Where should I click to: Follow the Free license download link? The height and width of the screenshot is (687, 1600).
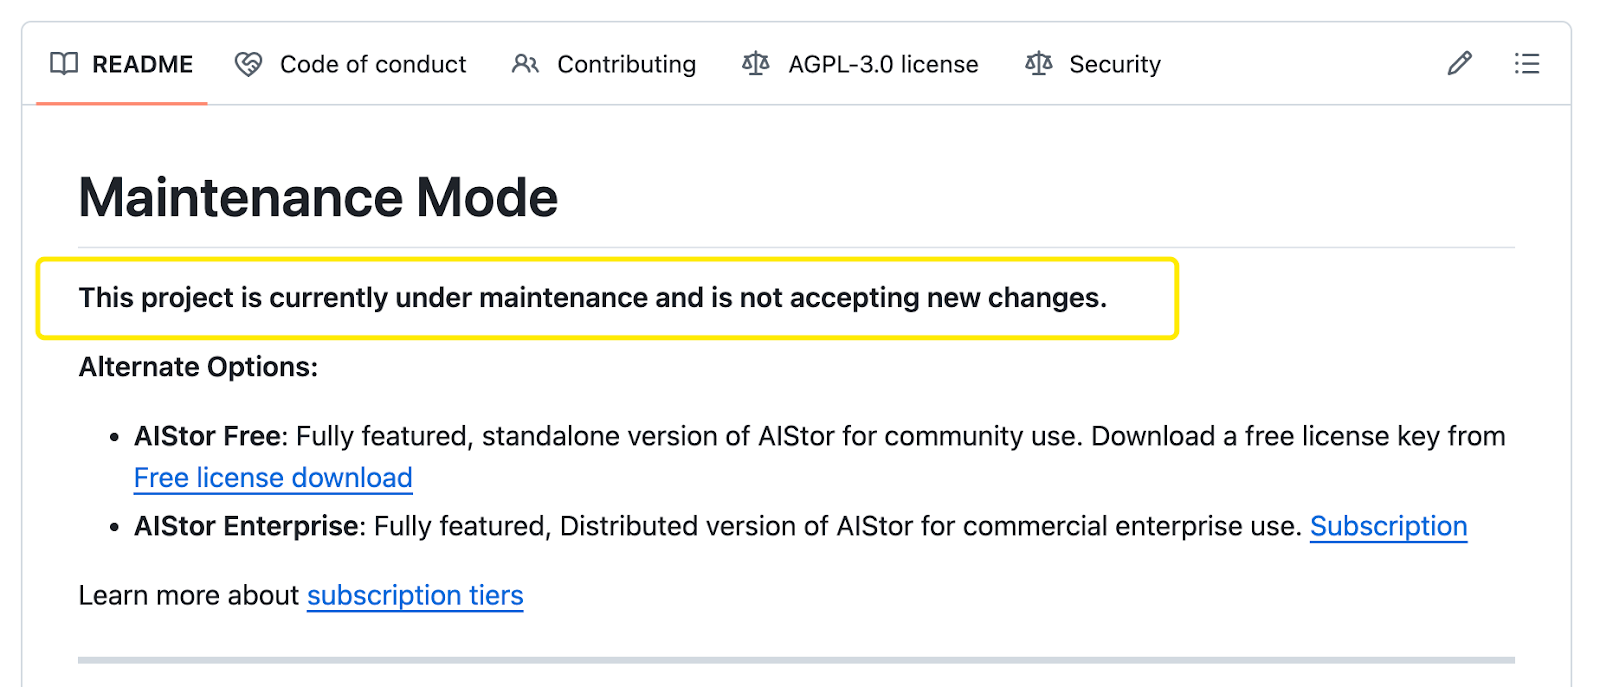[x=273, y=478]
